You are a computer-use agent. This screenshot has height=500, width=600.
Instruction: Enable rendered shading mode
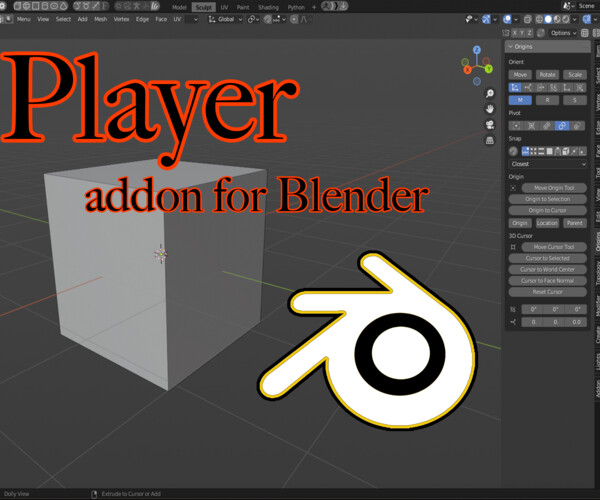pyautogui.click(x=566, y=19)
